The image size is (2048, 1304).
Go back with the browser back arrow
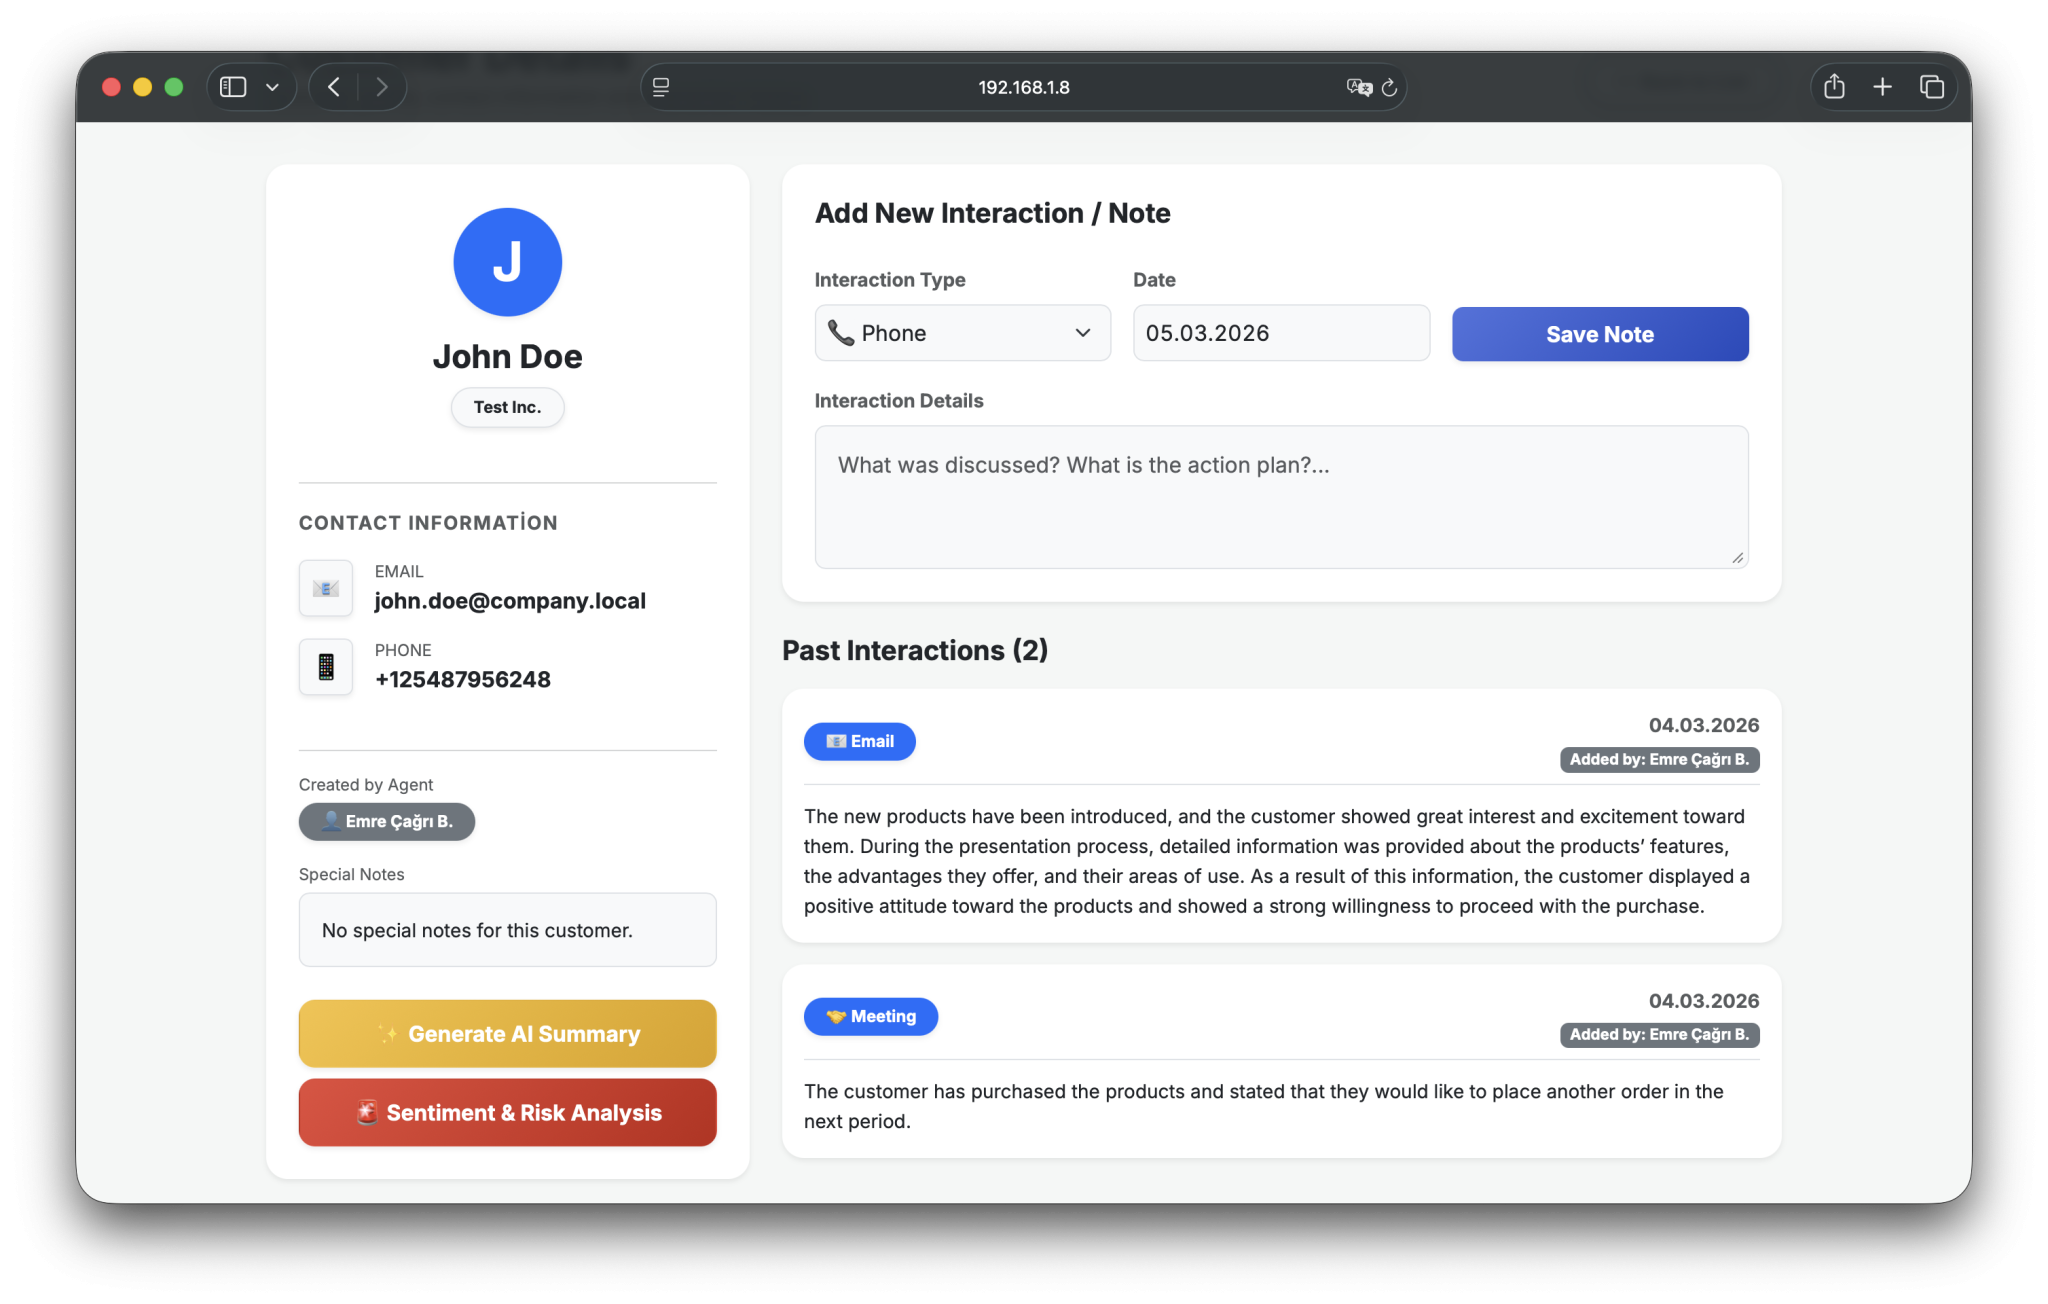334,87
